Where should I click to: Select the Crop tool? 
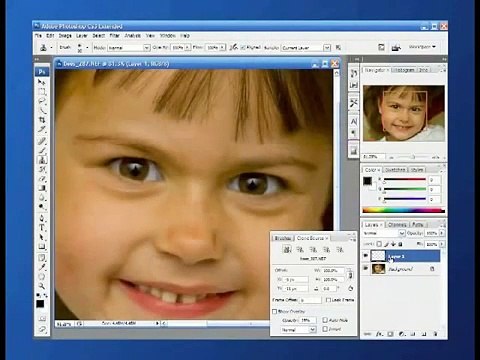click(x=42, y=119)
